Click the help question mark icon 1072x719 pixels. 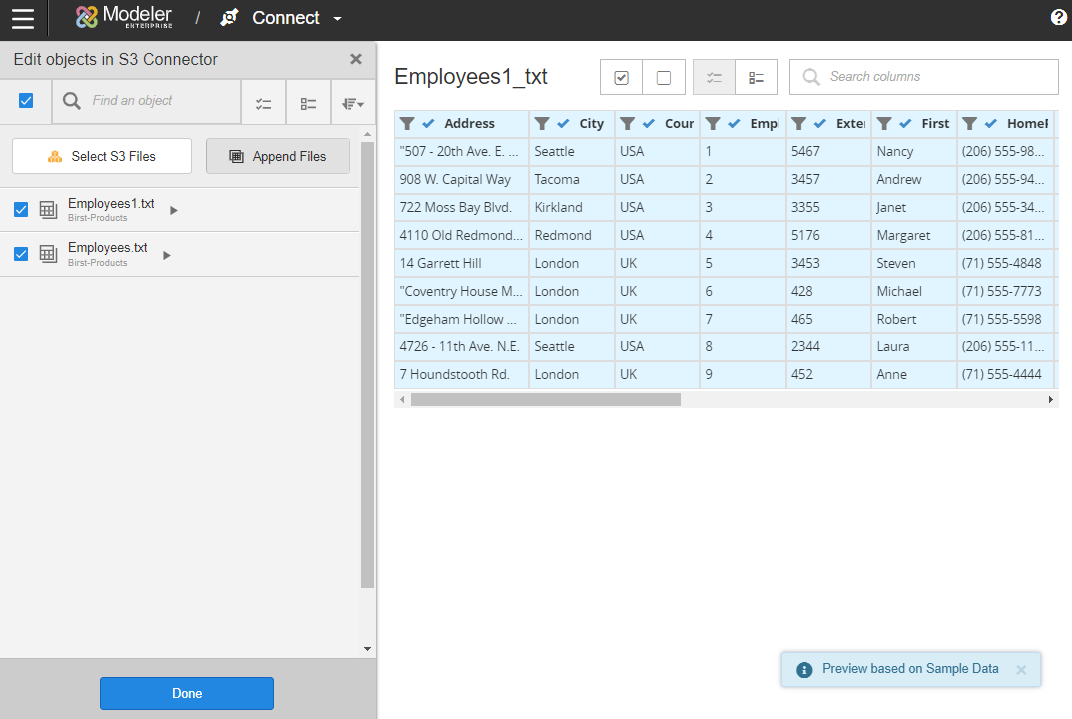[1059, 18]
